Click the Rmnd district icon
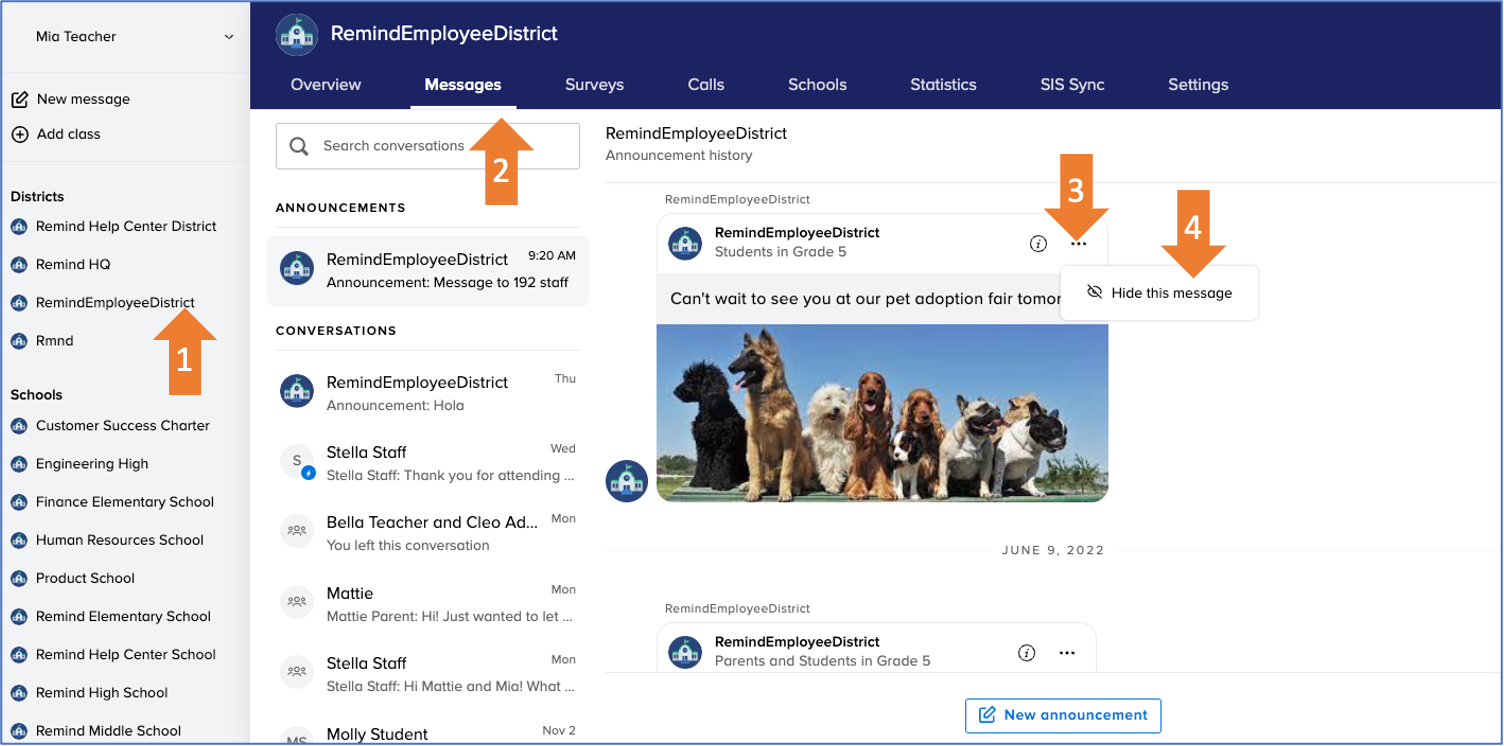Image resolution: width=1504 pixels, height=746 pixels. (x=18, y=341)
